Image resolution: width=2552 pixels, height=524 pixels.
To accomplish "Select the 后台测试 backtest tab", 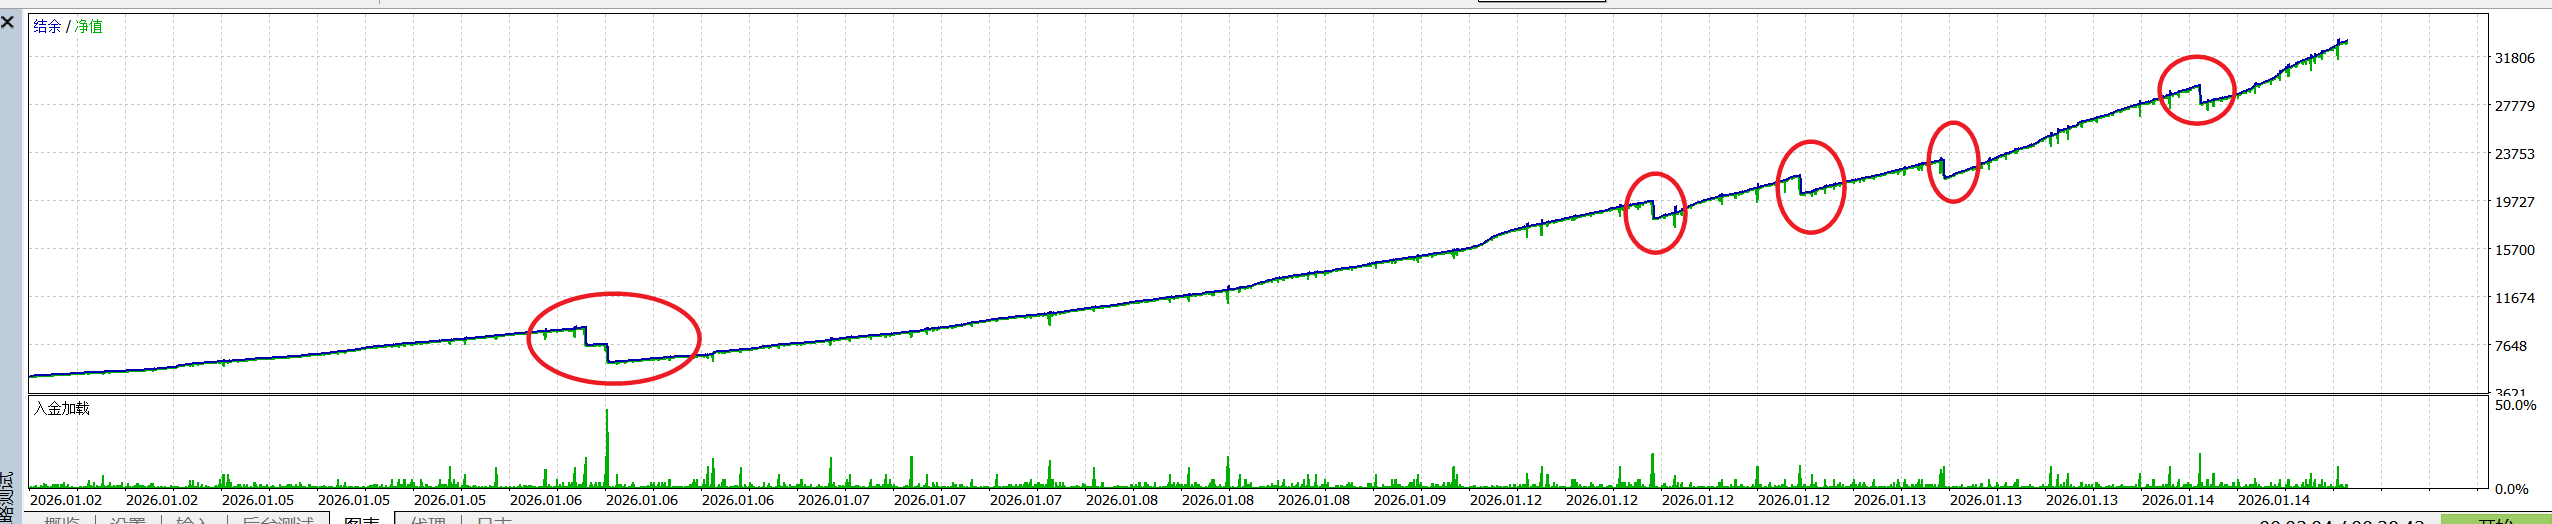I will coord(277,519).
